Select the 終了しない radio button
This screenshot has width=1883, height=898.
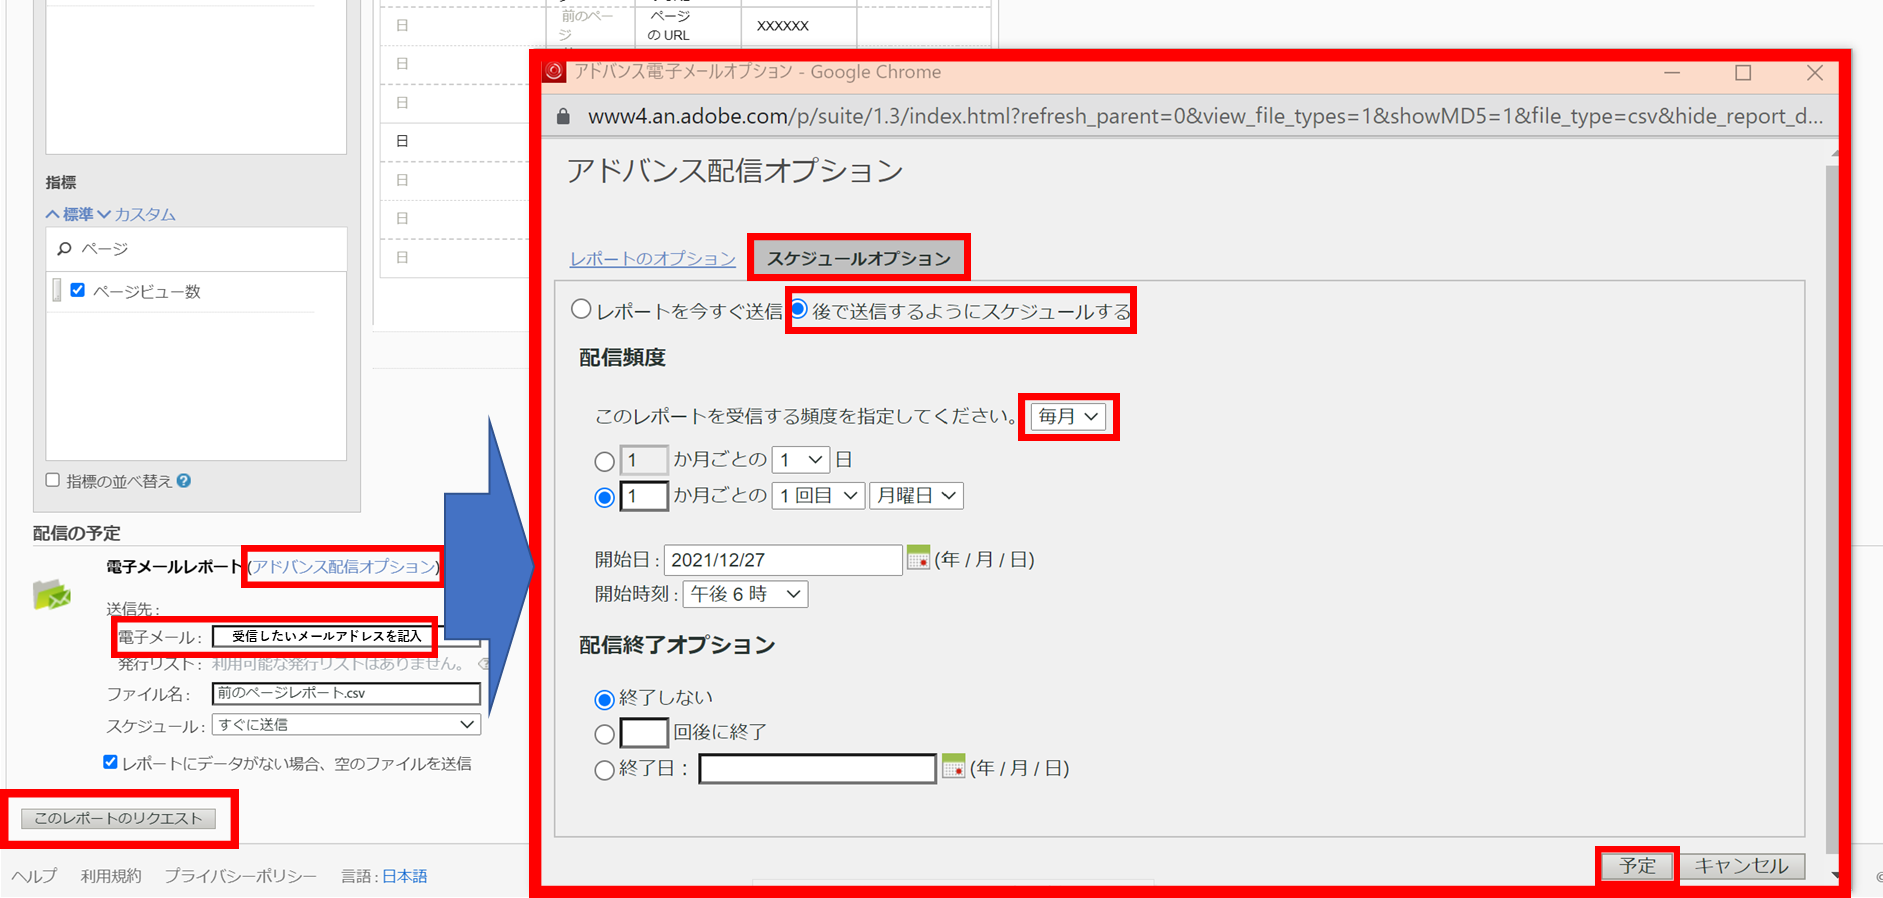[x=604, y=699]
